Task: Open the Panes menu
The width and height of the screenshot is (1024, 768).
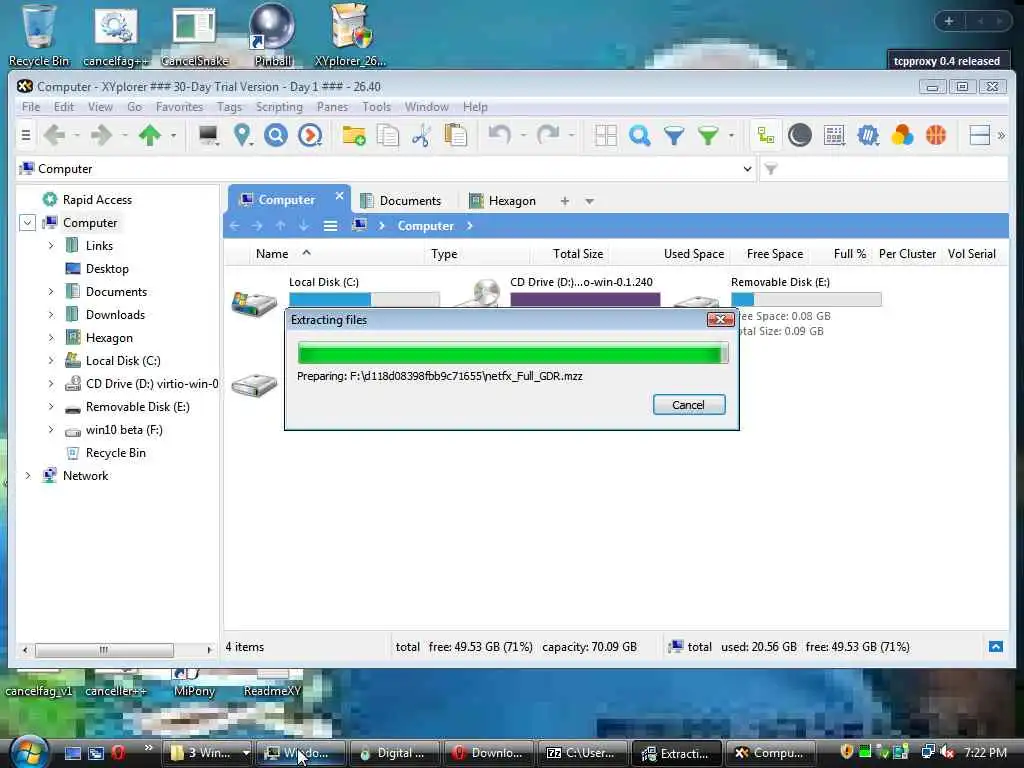Action: tap(332, 106)
